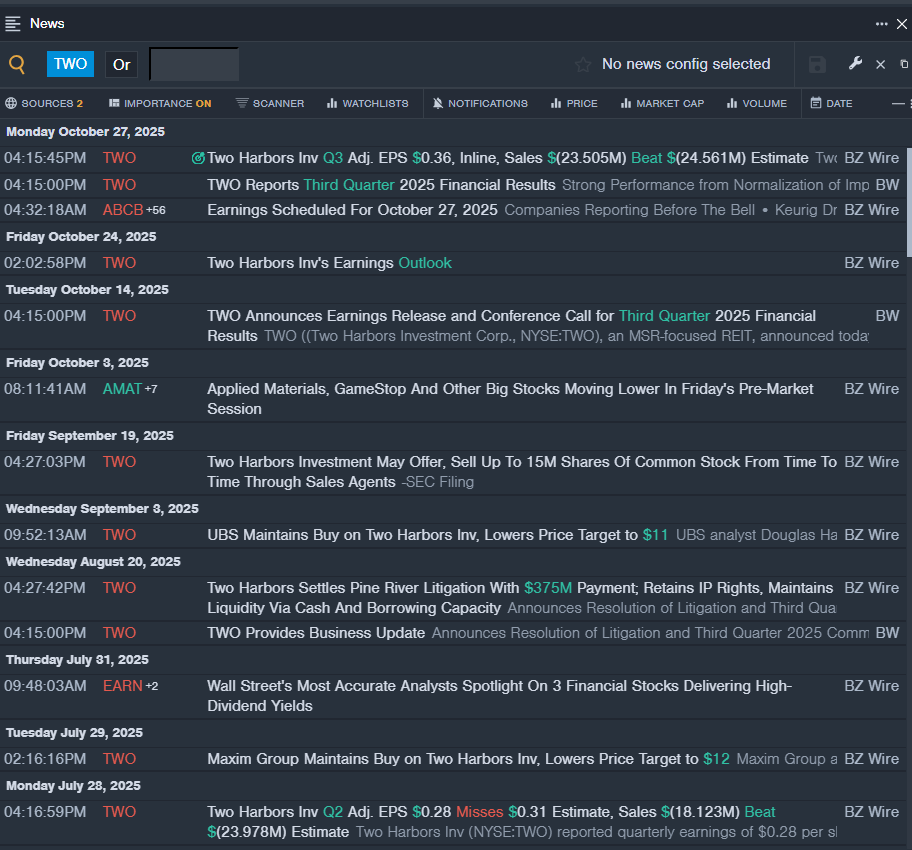Click the copy config icon
The height and width of the screenshot is (850, 912).
(904, 65)
